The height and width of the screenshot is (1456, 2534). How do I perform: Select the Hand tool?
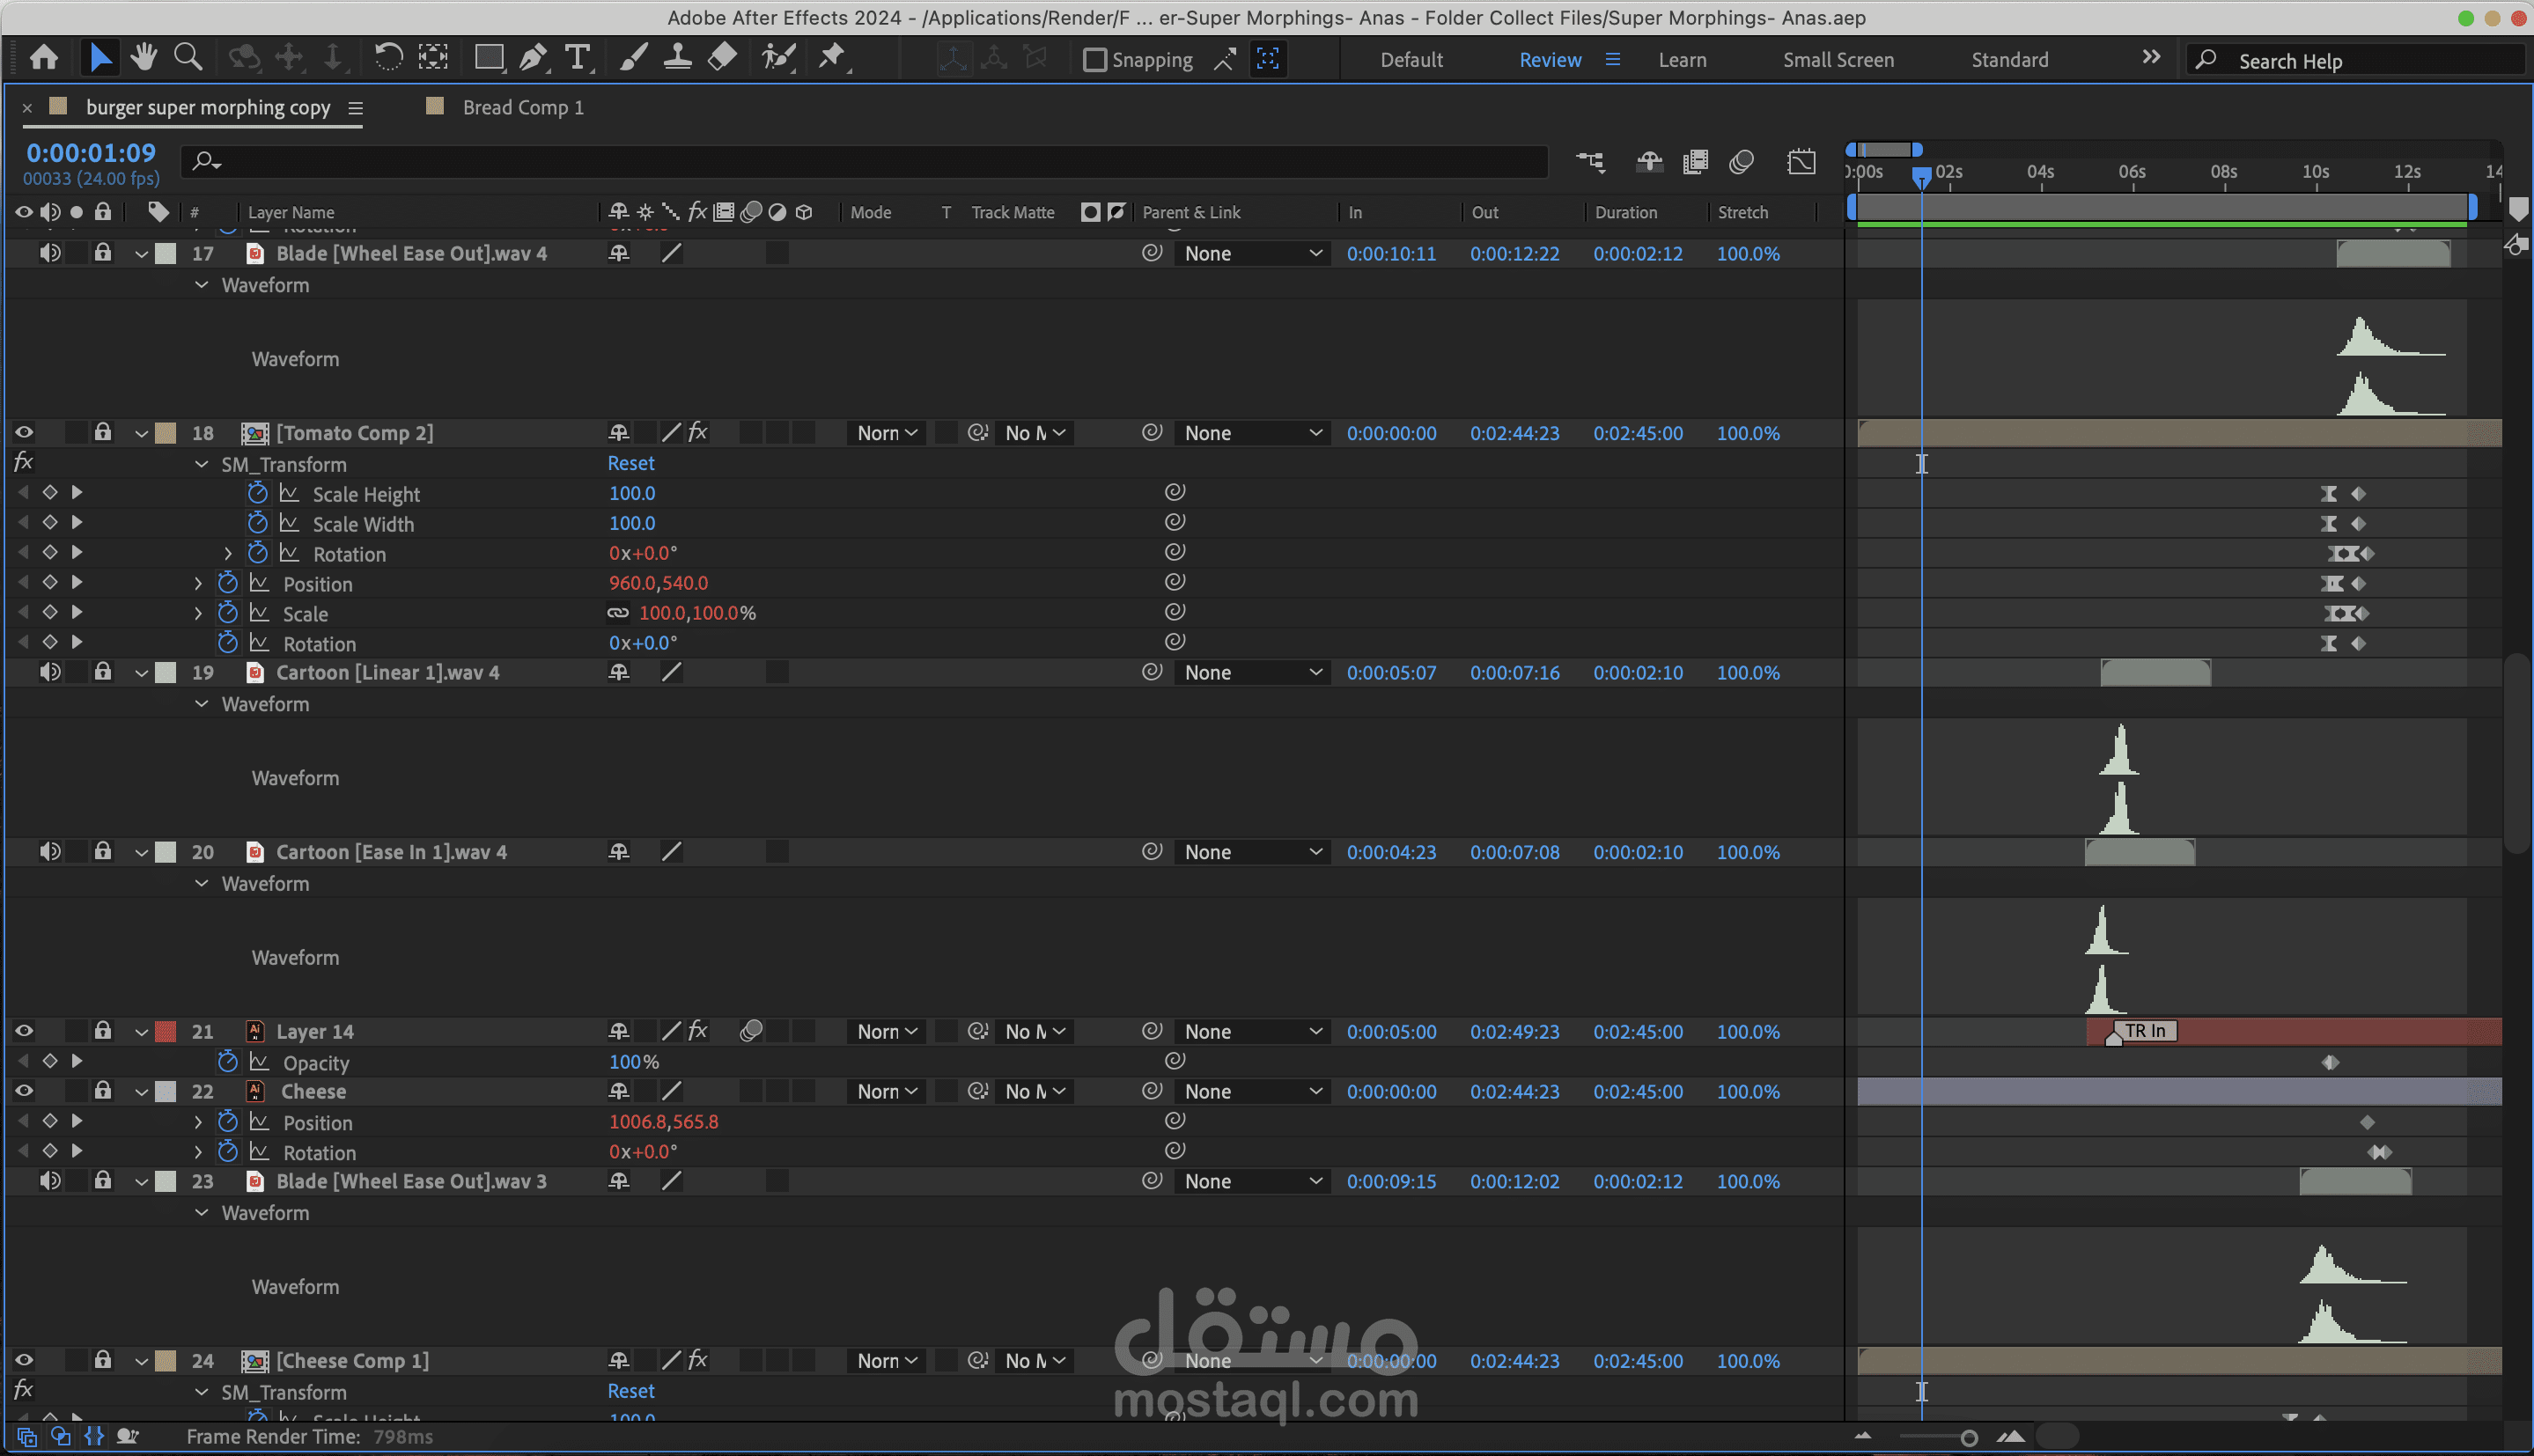click(x=144, y=58)
